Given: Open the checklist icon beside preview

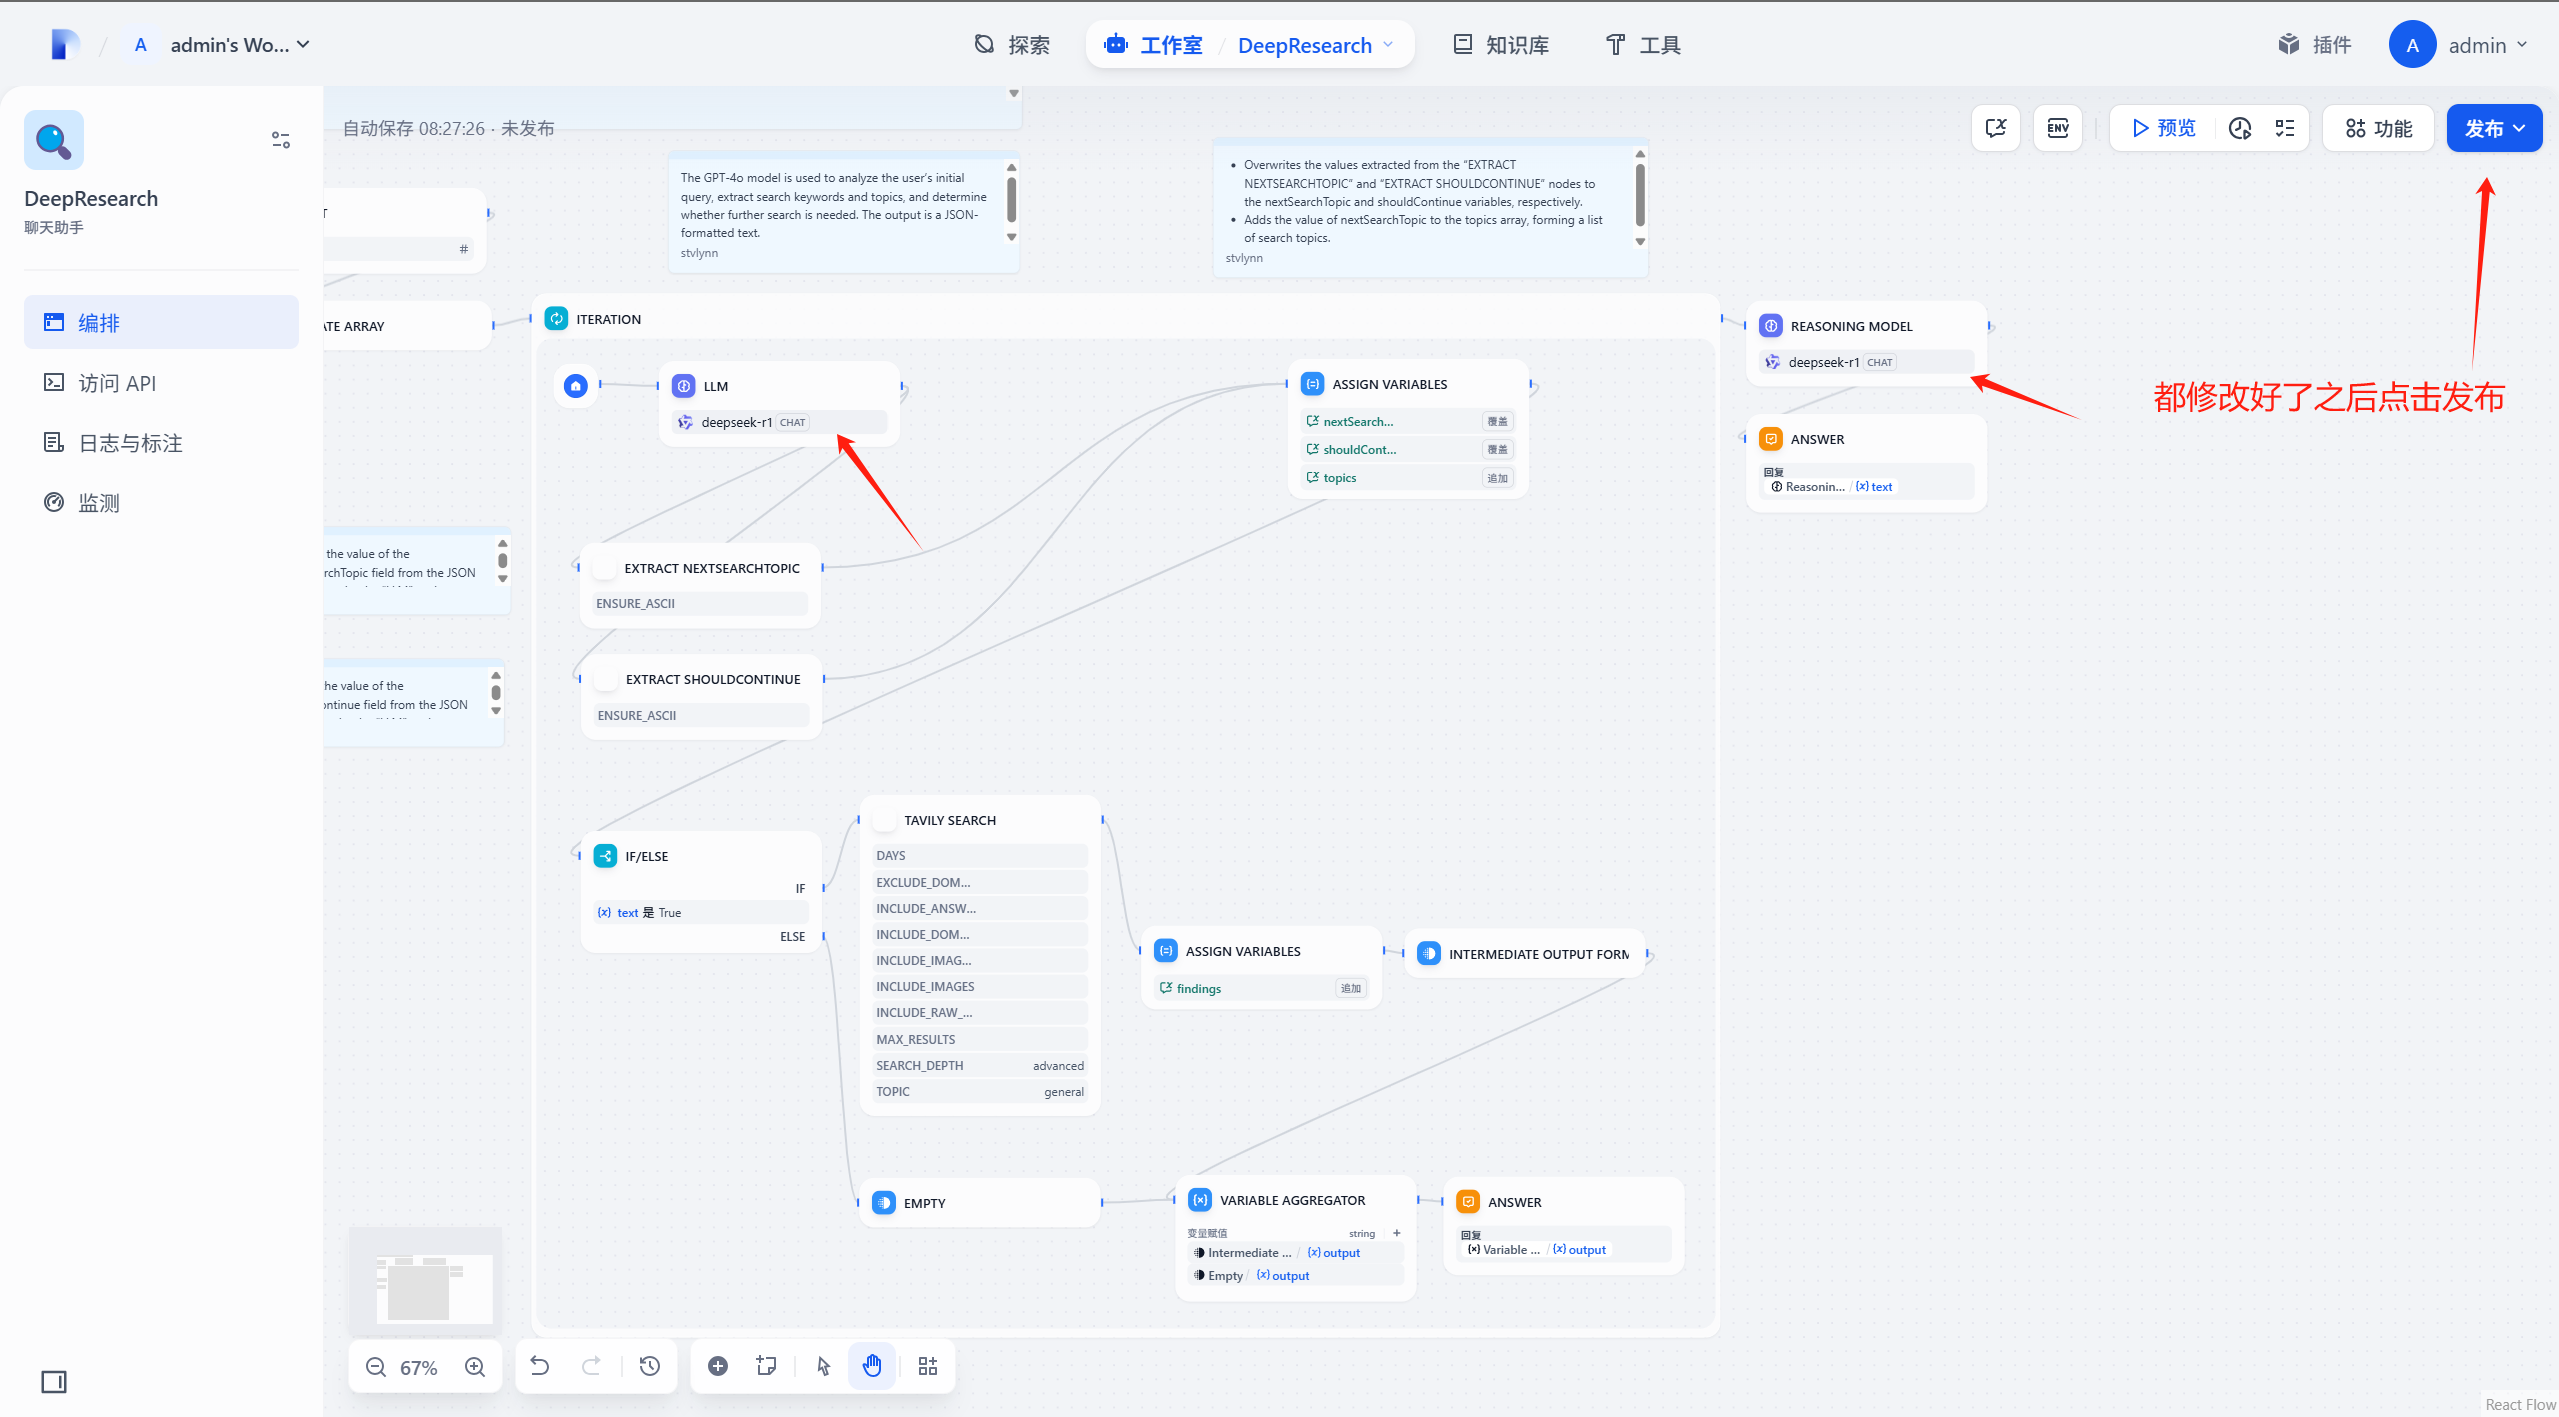Looking at the screenshot, I should point(2285,128).
